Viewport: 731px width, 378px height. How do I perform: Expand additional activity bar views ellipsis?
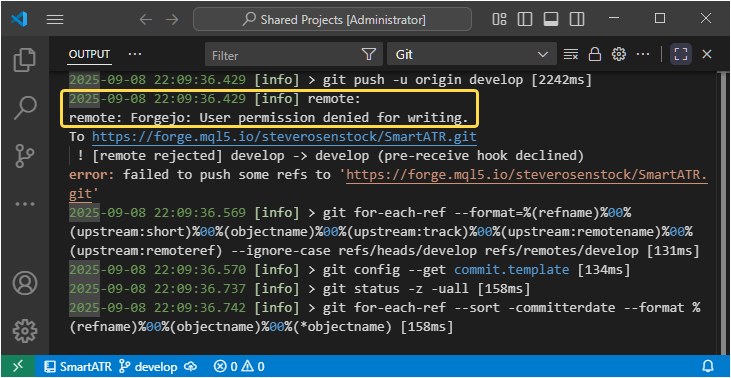(25, 204)
